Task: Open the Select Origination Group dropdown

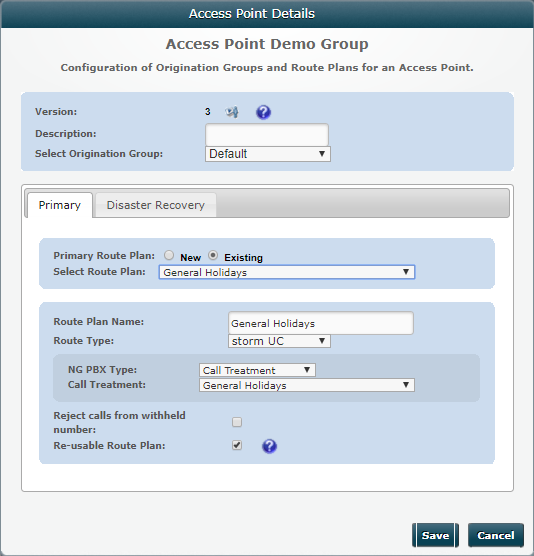Action: point(268,154)
